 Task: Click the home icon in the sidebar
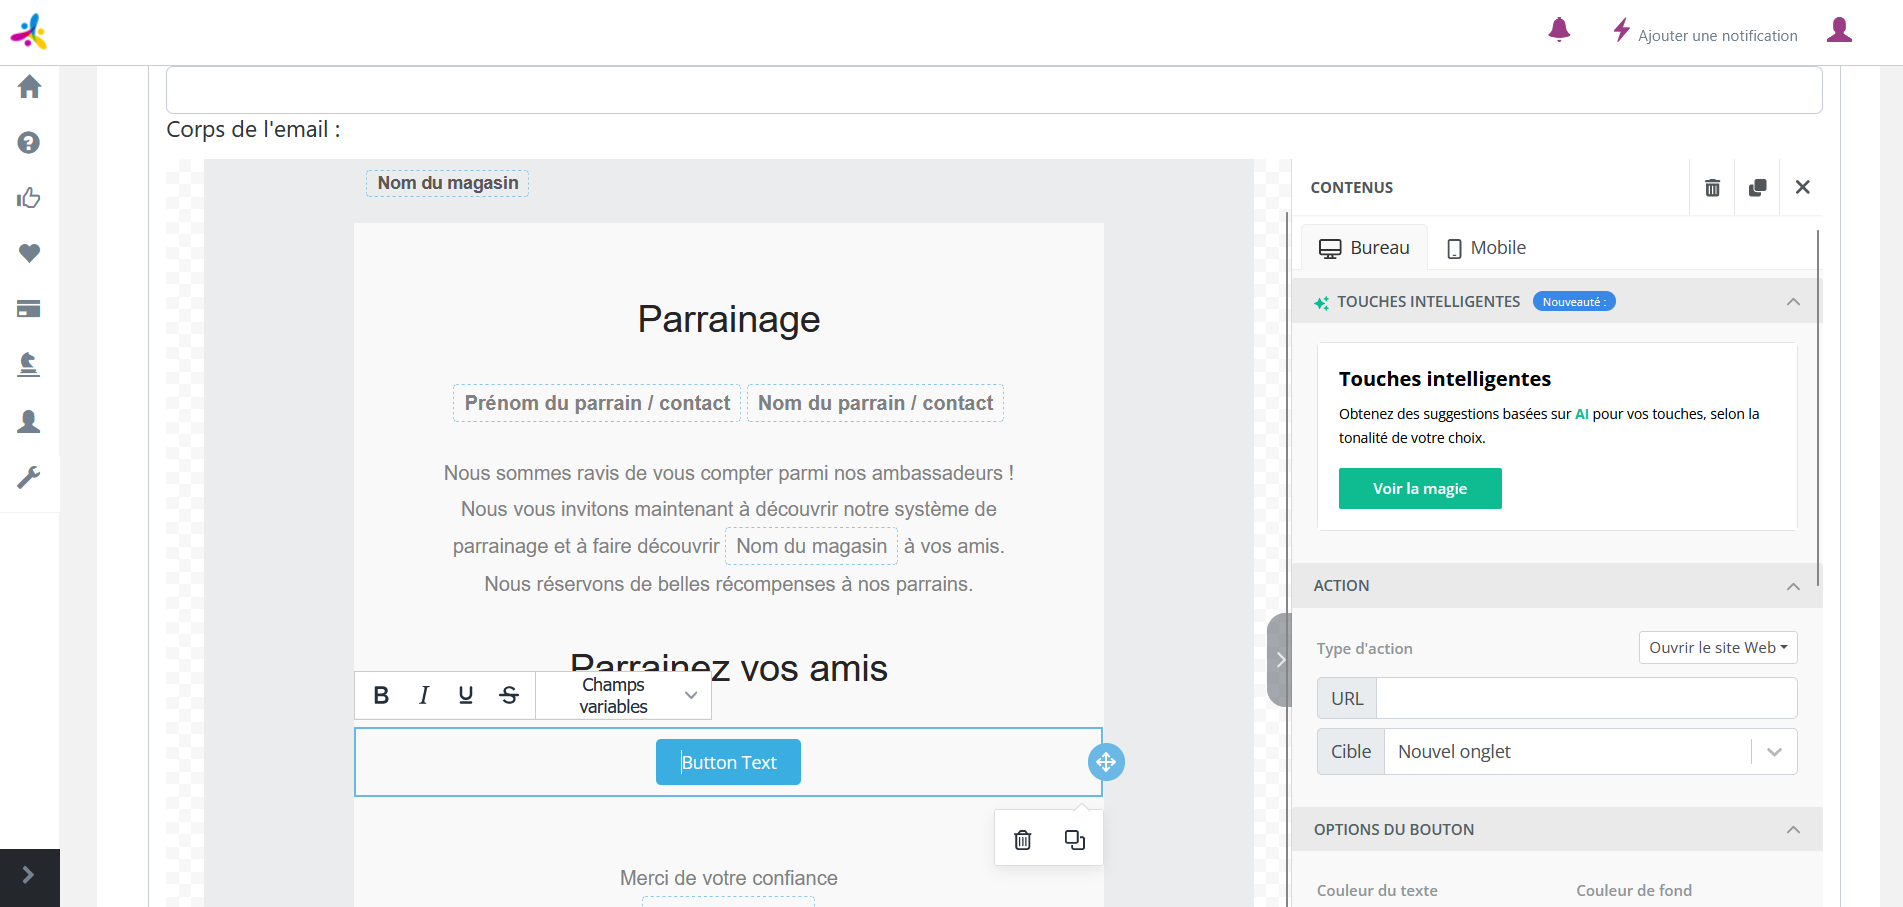tap(29, 87)
